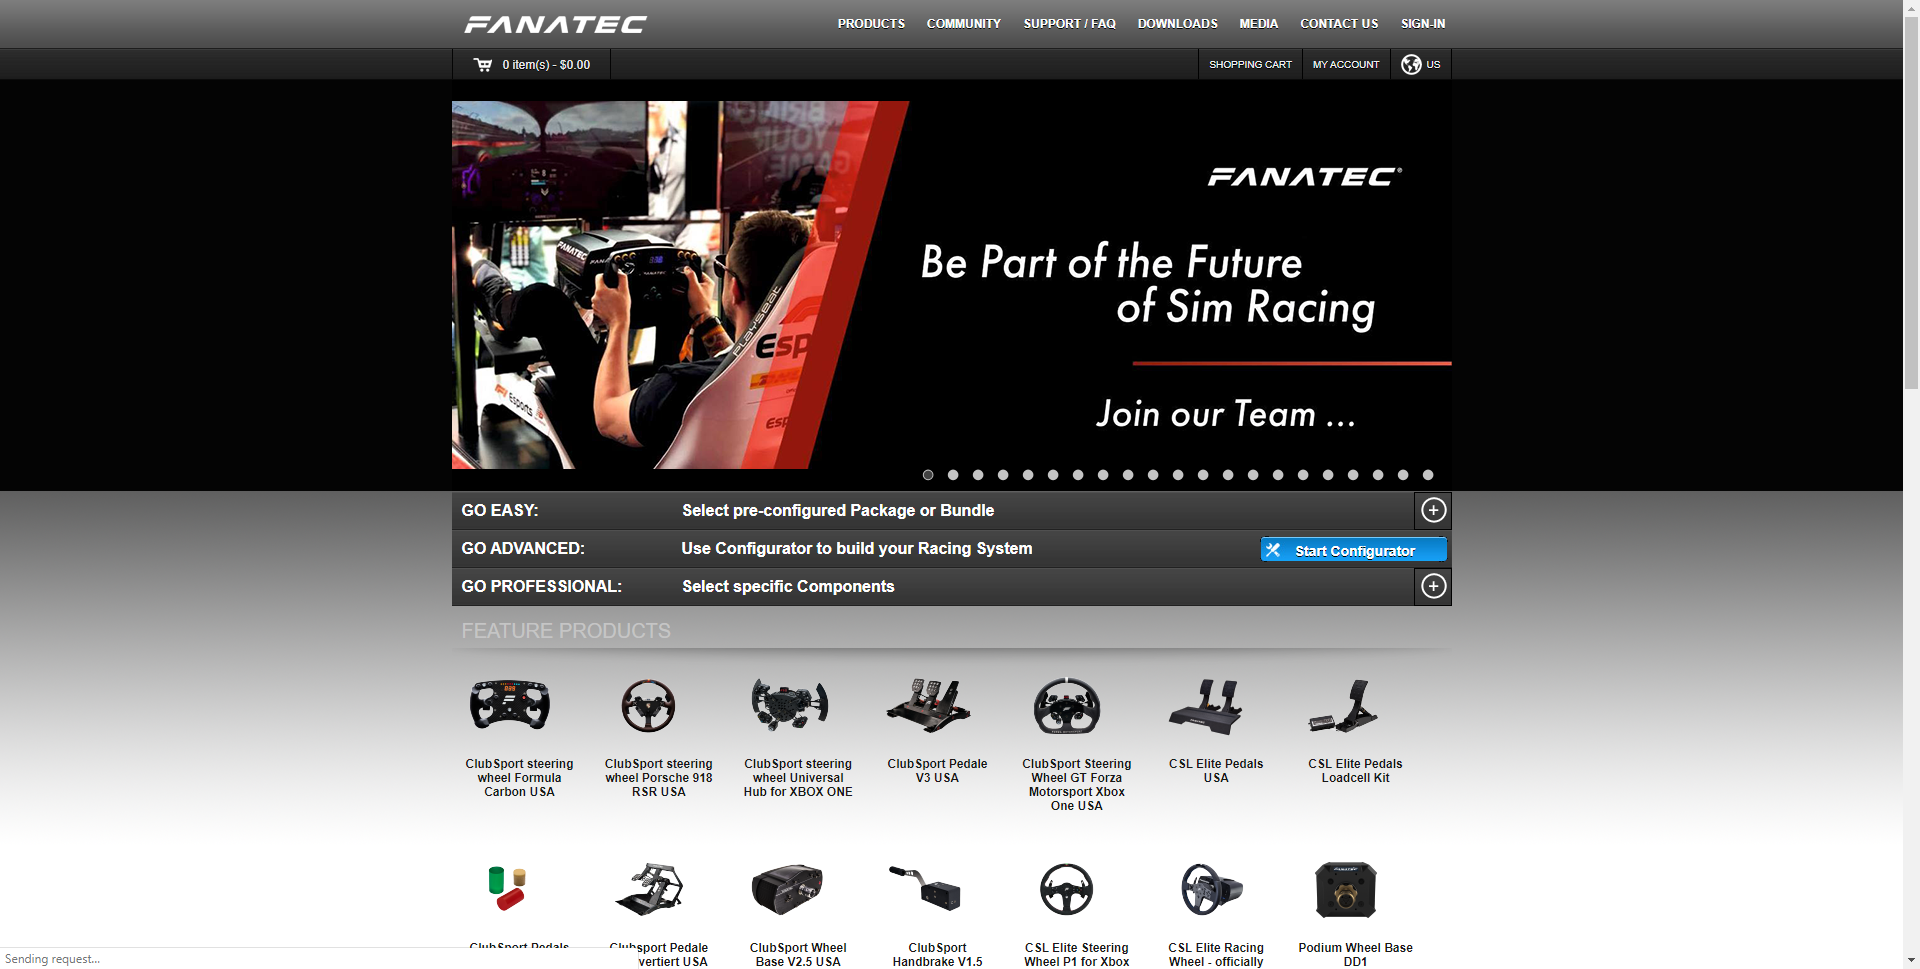Click the globe region icon labeled US
The width and height of the screenshot is (1920, 969).
(1411, 64)
